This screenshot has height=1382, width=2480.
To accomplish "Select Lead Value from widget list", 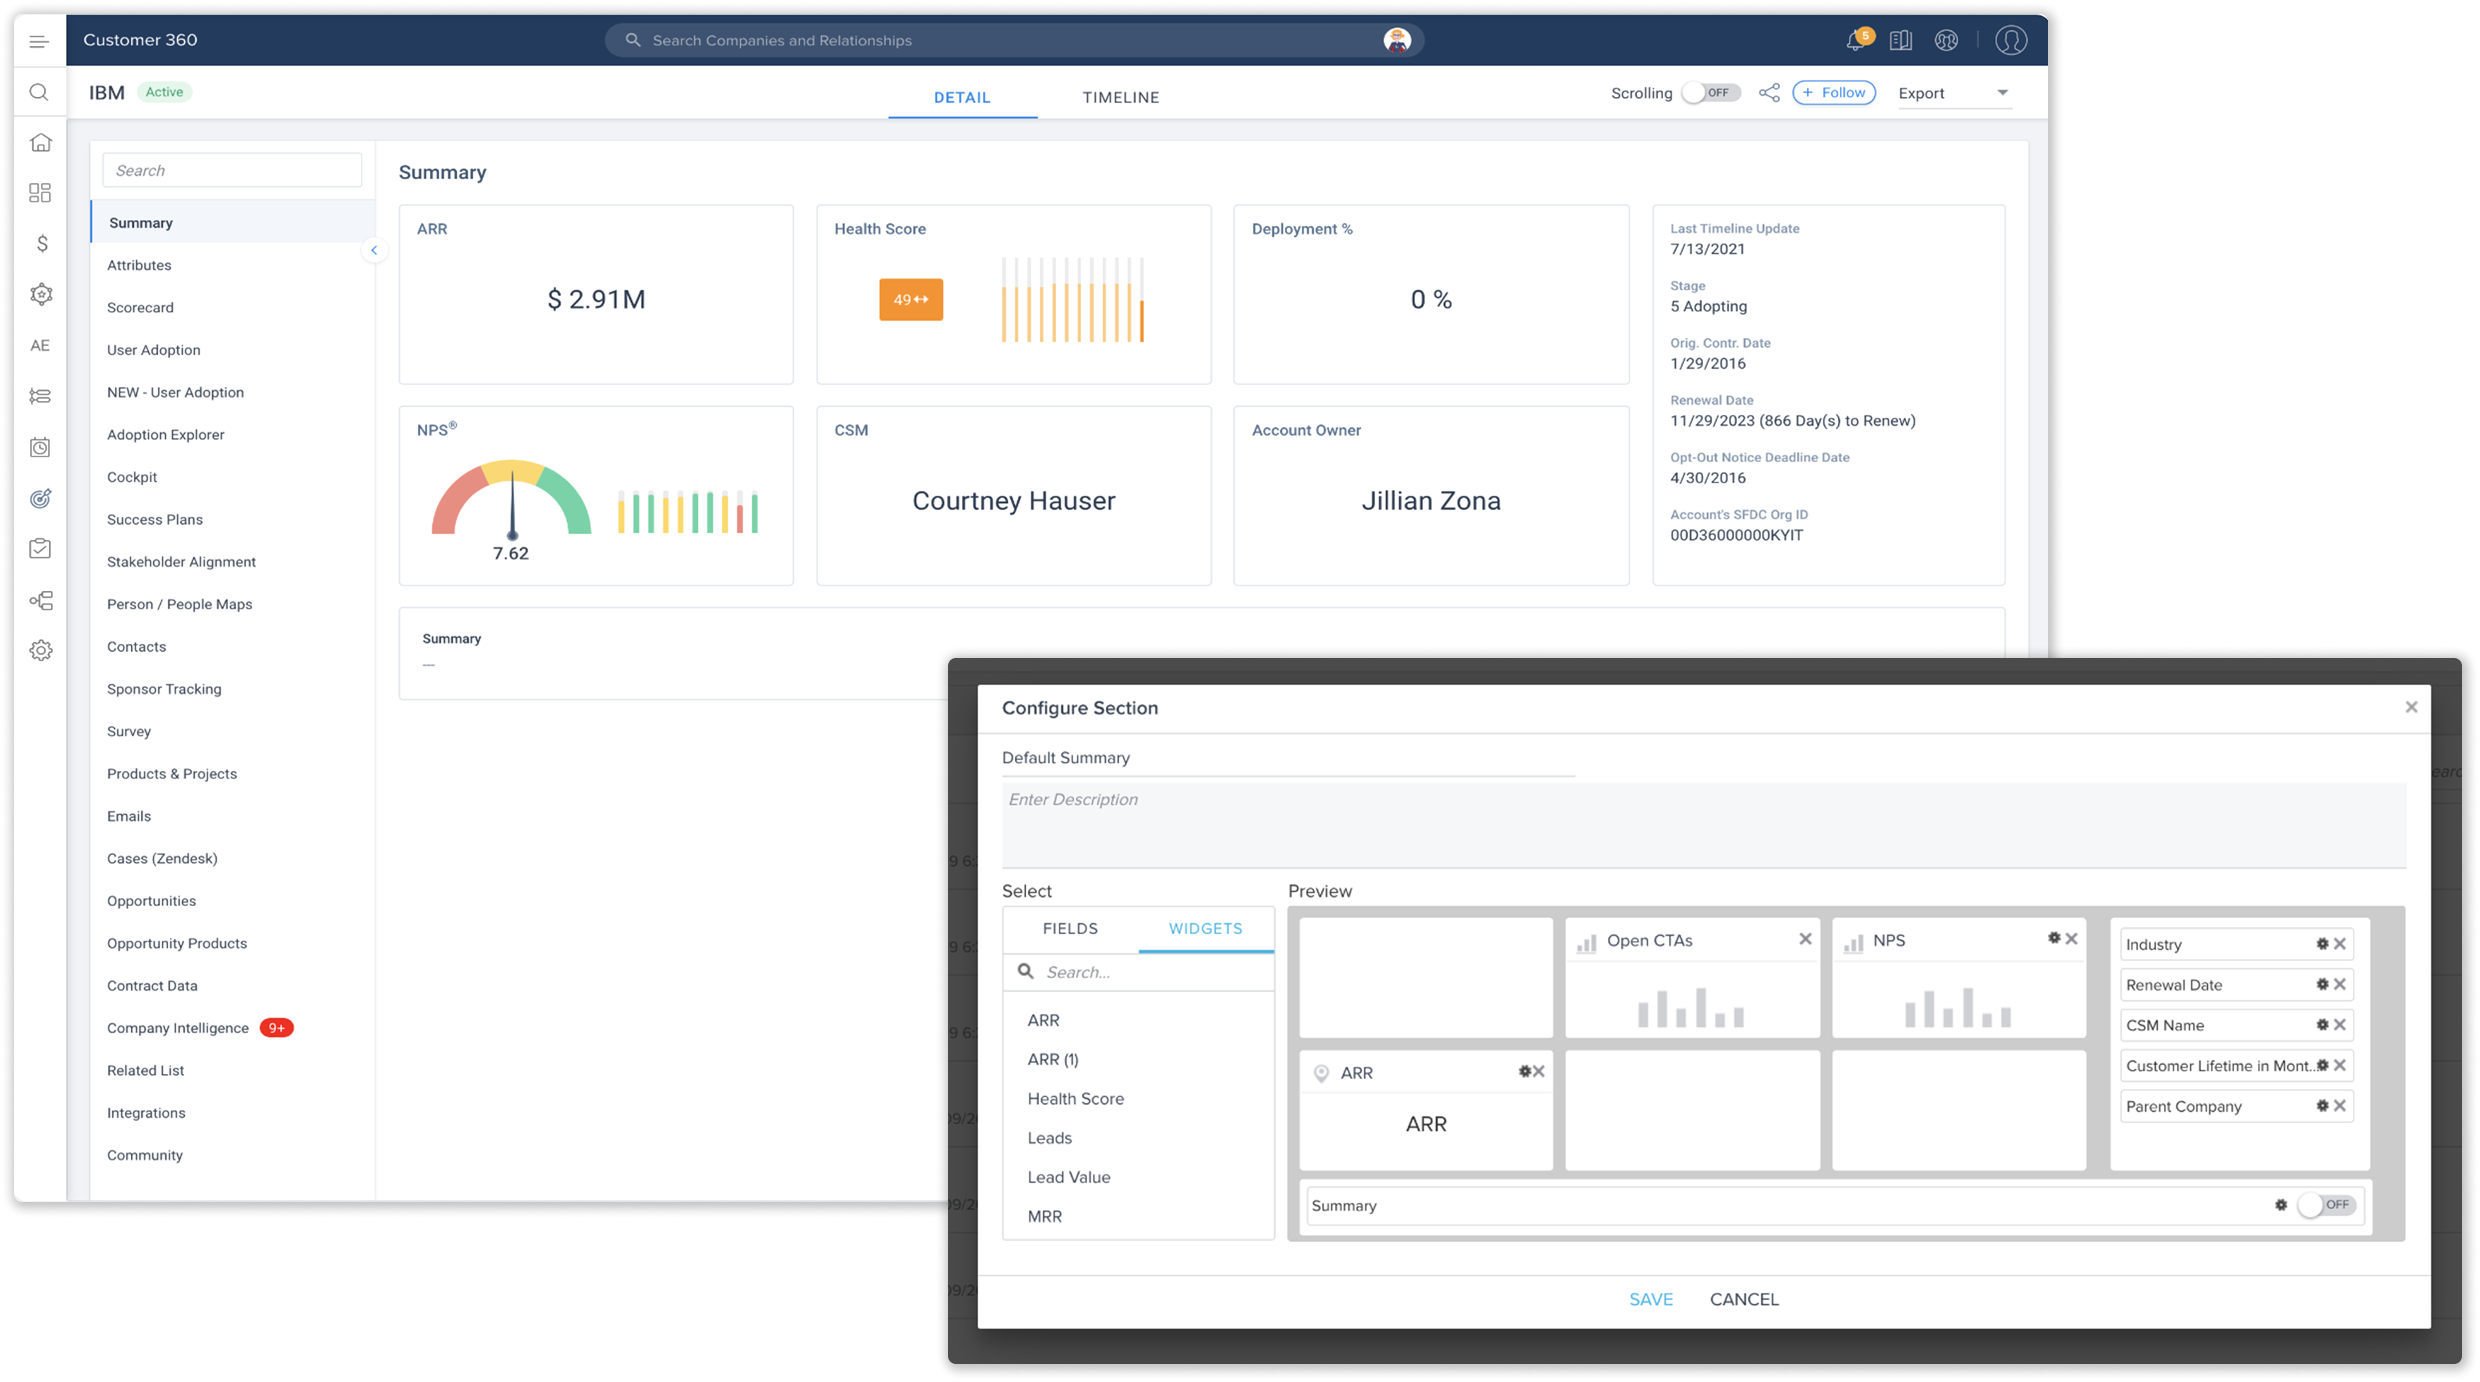I will point(1068,1177).
